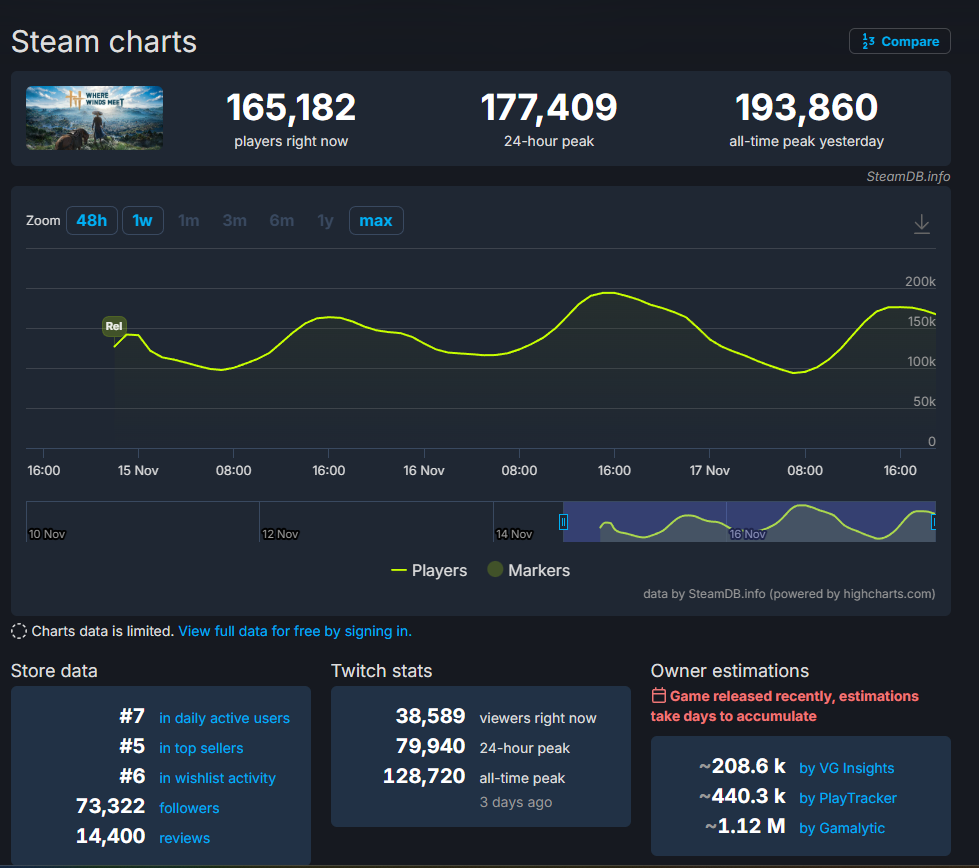Open the Compare button
The image size is (979, 868).
pyautogui.click(x=900, y=41)
